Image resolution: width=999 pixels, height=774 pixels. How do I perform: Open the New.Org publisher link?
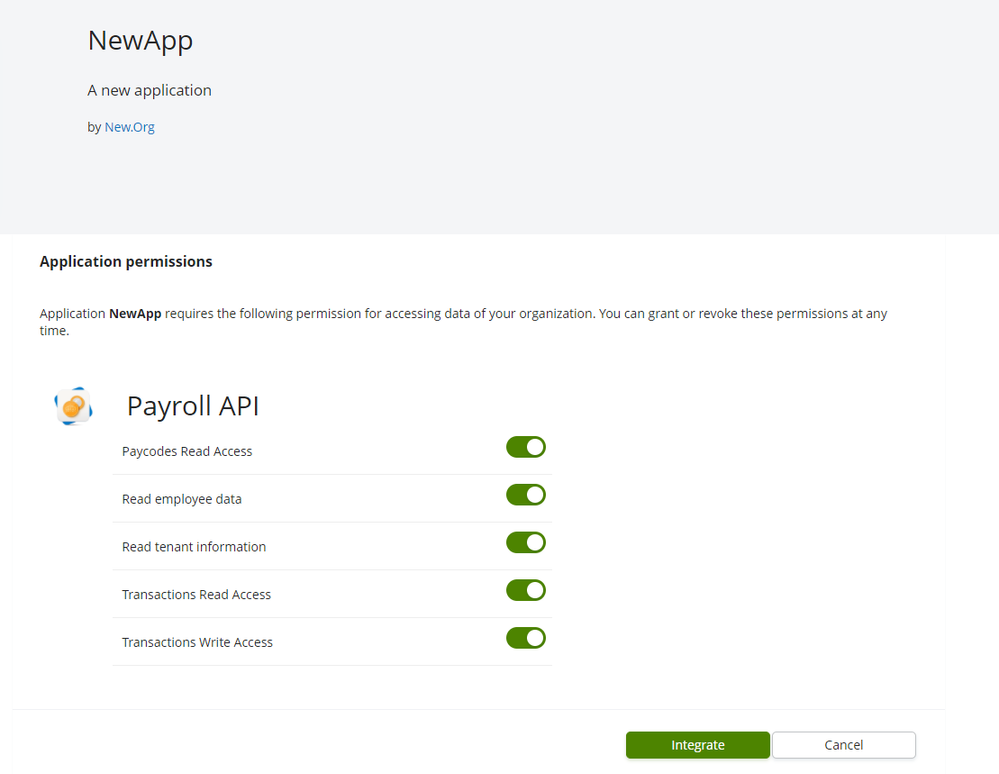pos(129,127)
